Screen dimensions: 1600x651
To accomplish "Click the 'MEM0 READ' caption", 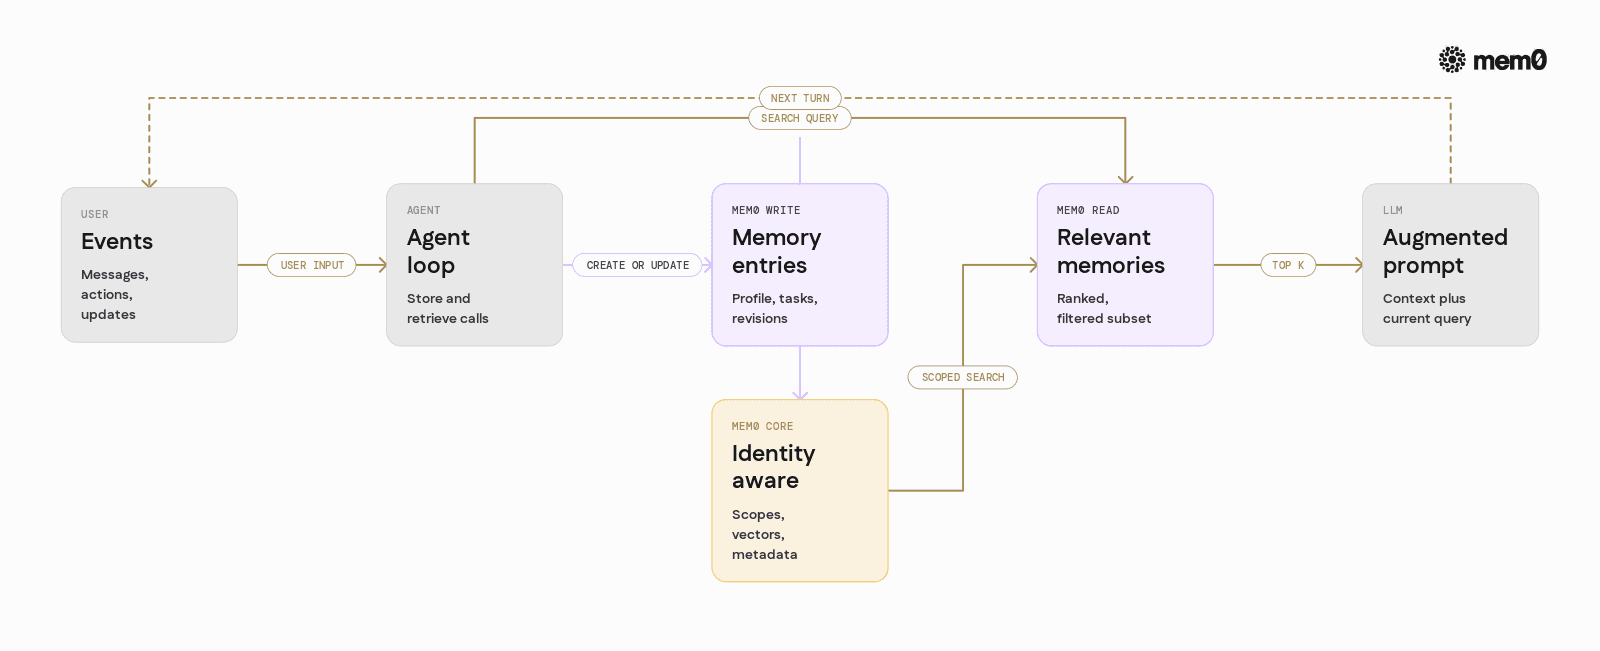I will [x=1088, y=210].
